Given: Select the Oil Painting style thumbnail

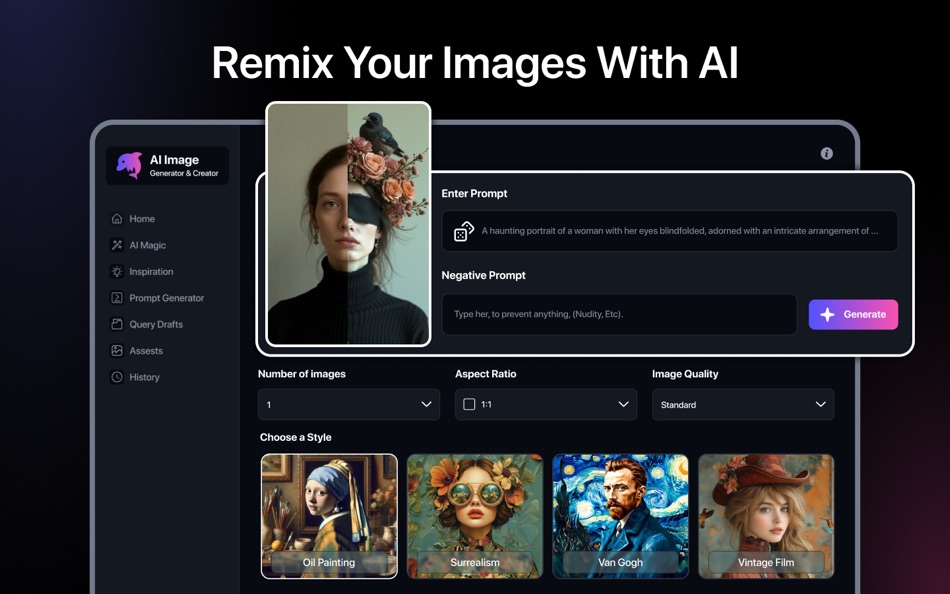Looking at the screenshot, I should (329, 516).
